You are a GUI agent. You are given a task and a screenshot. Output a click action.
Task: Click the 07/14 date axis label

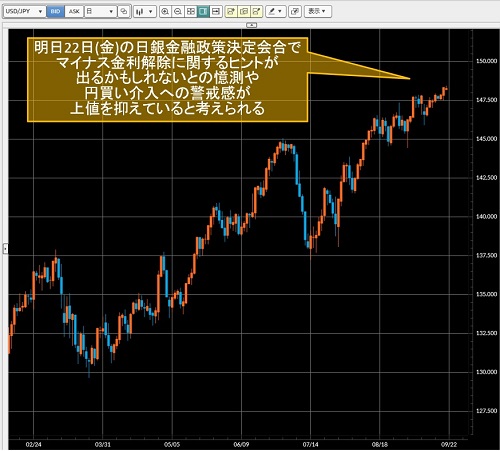310,445
